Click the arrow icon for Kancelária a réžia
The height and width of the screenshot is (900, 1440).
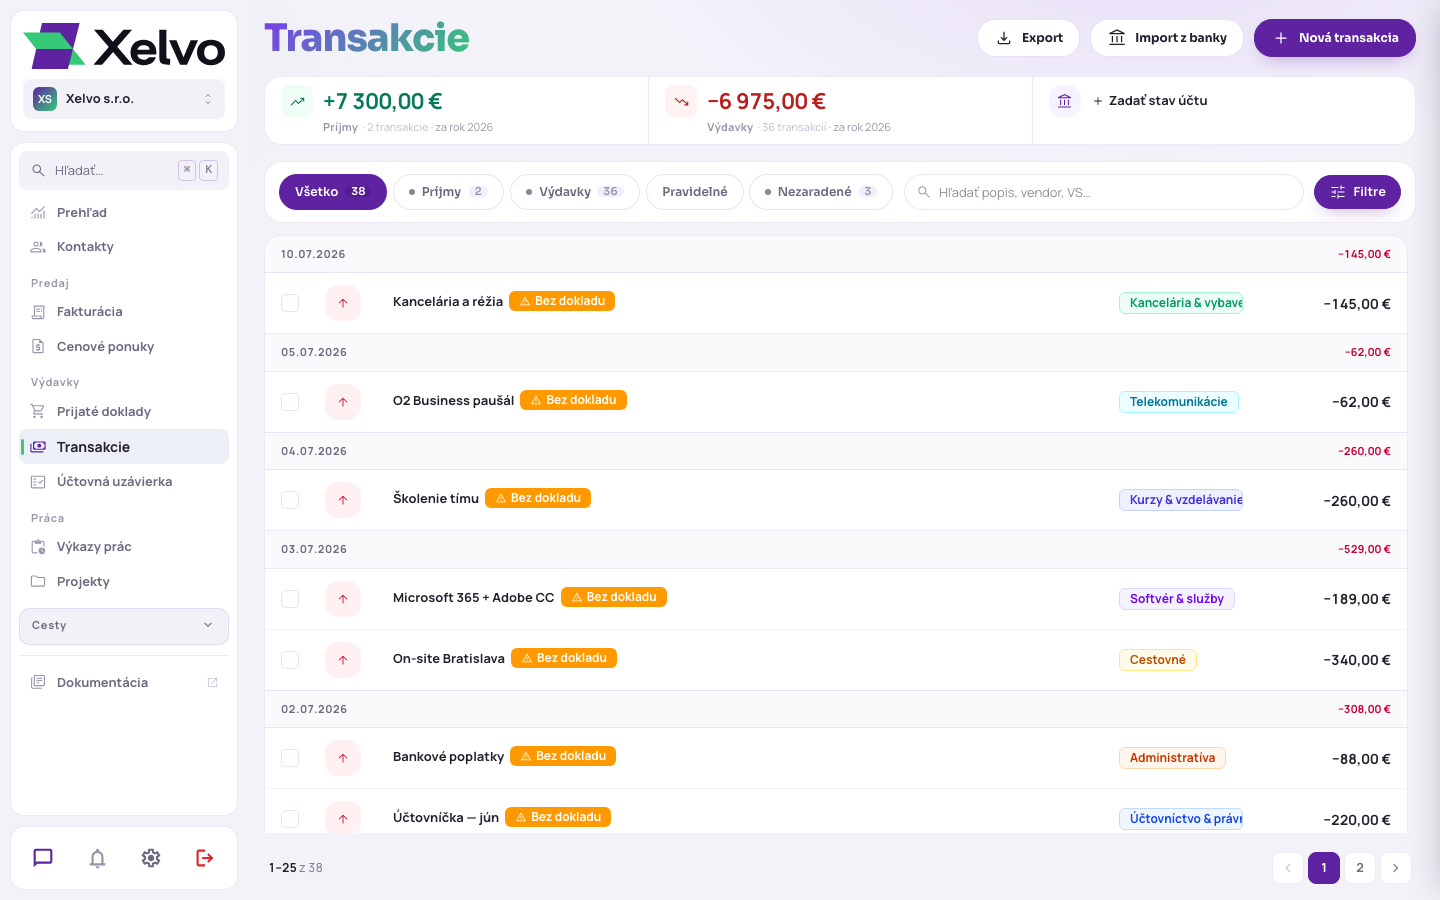[x=343, y=303]
